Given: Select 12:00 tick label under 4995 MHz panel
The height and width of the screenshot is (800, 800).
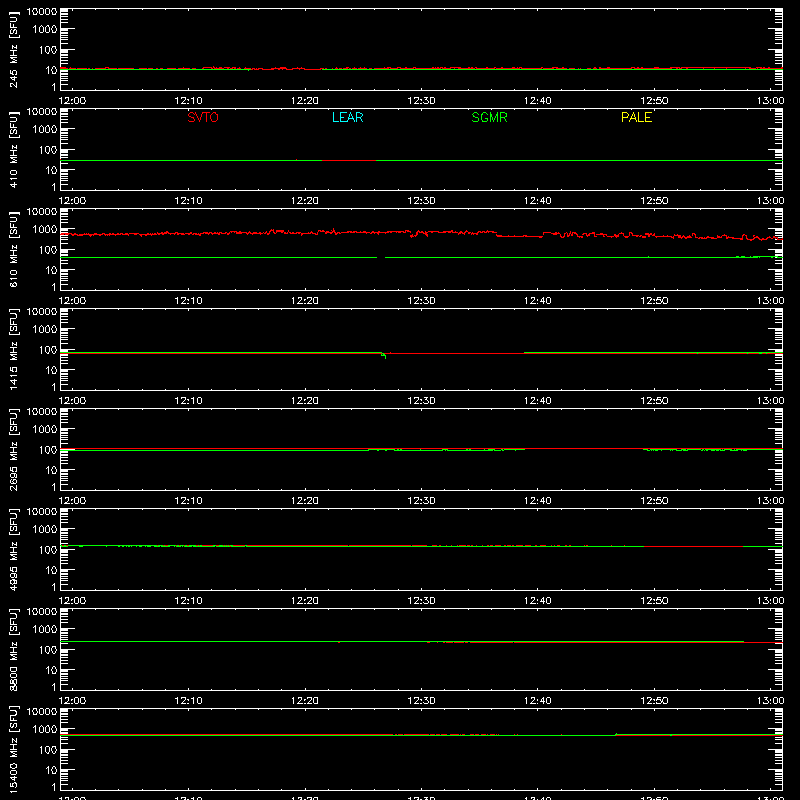Looking at the screenshot, I should pos(72,601).
